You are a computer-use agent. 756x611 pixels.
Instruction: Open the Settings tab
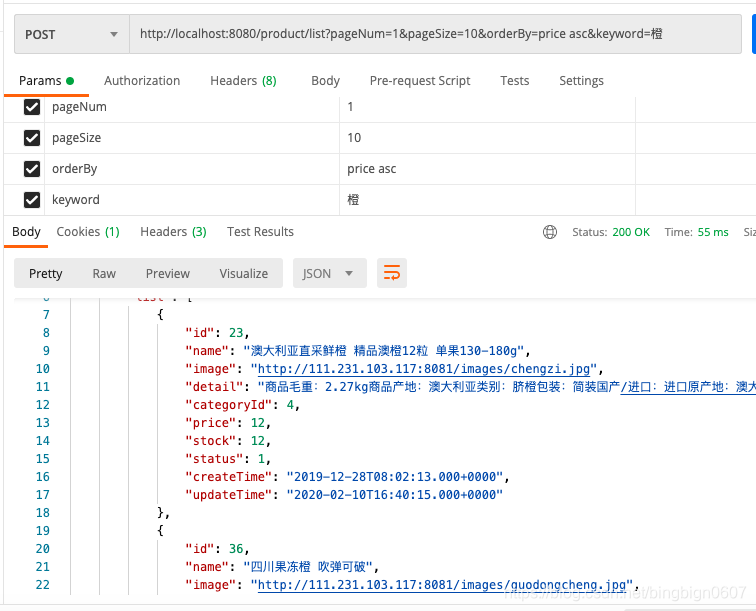point(581,81)
